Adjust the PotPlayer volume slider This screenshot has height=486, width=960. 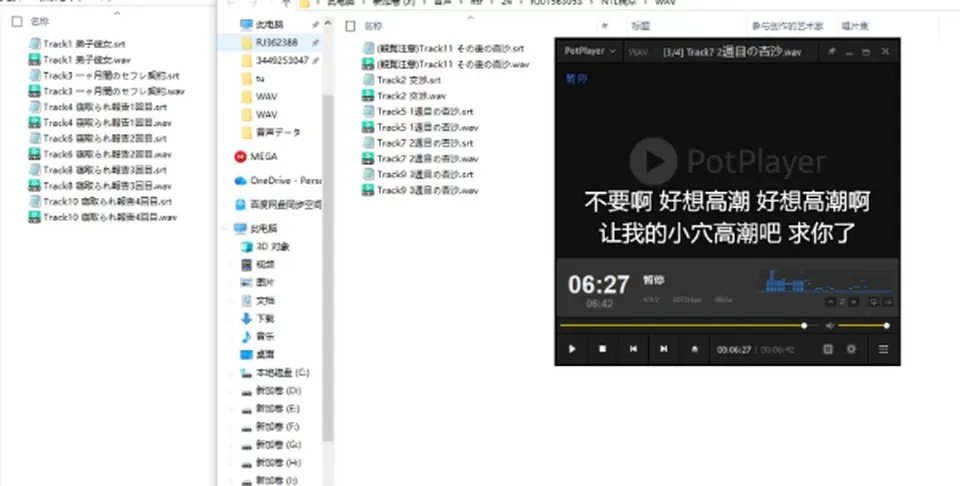(x=863, y=326)
